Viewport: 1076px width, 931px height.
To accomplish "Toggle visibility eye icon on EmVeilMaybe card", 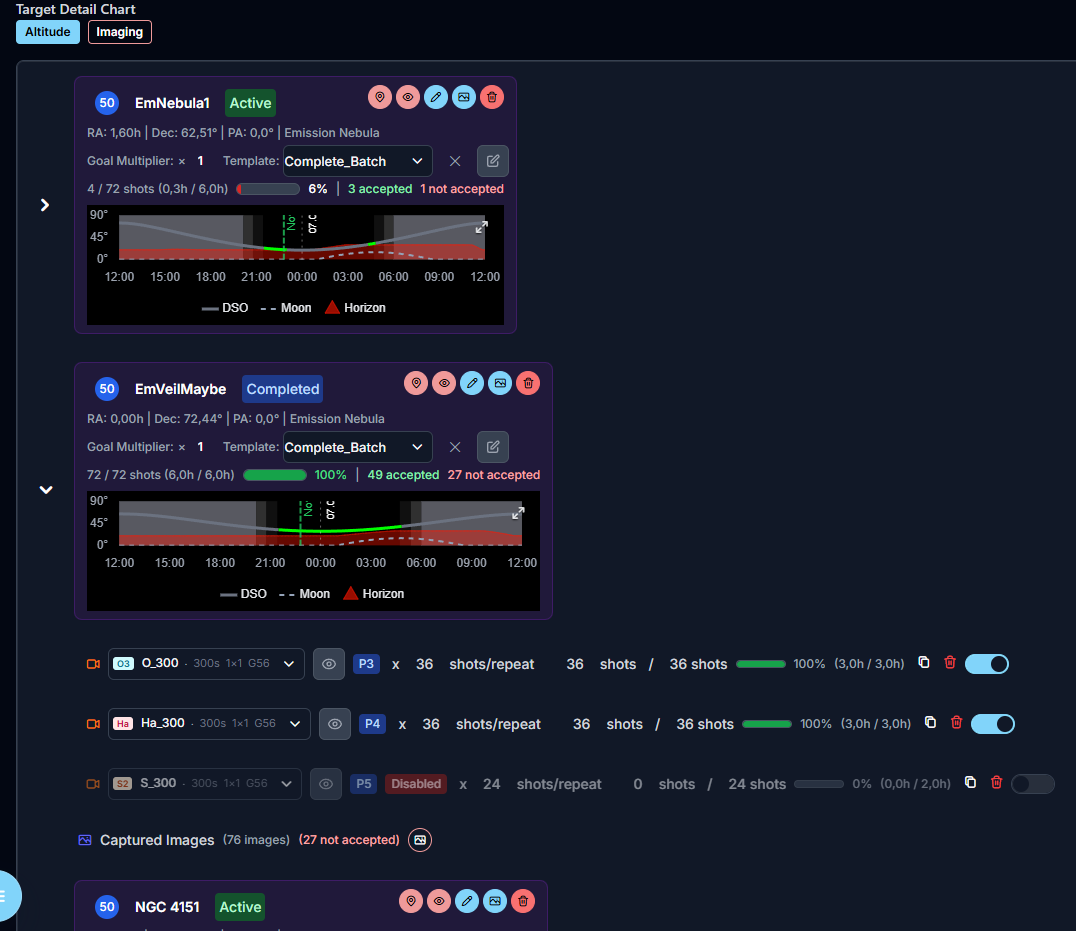I will coord(444,383).
